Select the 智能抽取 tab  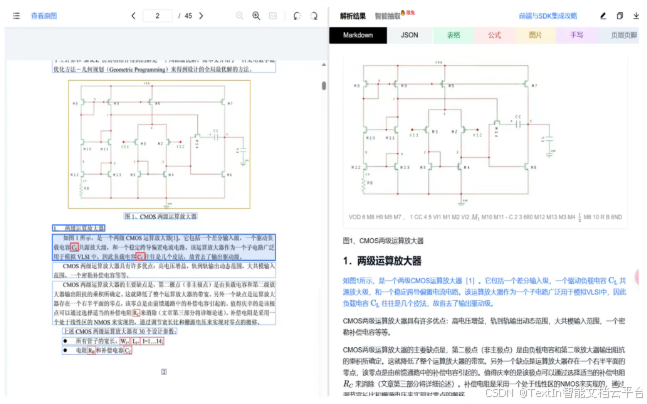click(x=387, y=16)
